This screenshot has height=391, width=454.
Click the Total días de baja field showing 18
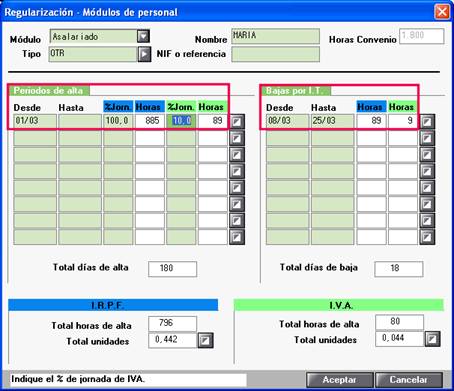pyautogui.click(x=399, y=269)
